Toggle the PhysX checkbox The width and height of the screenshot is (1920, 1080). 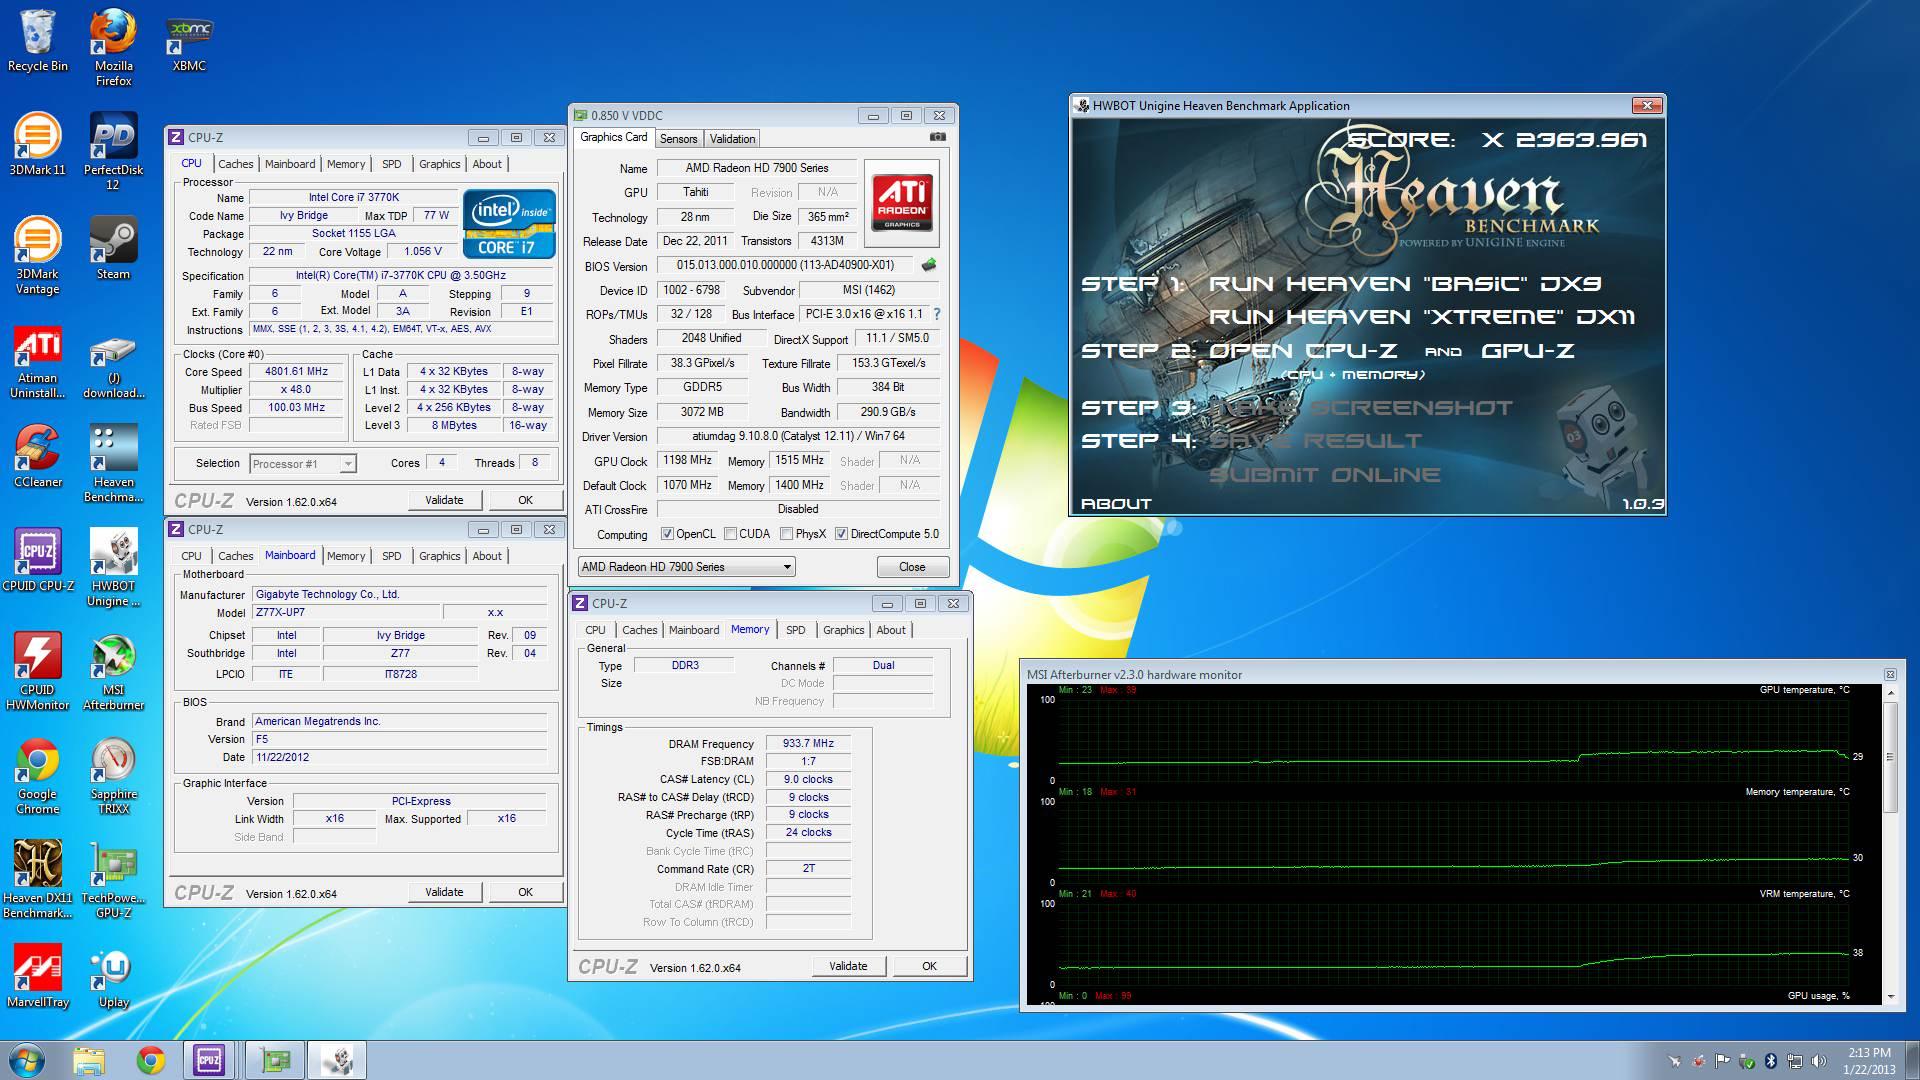tap(786, 534)
